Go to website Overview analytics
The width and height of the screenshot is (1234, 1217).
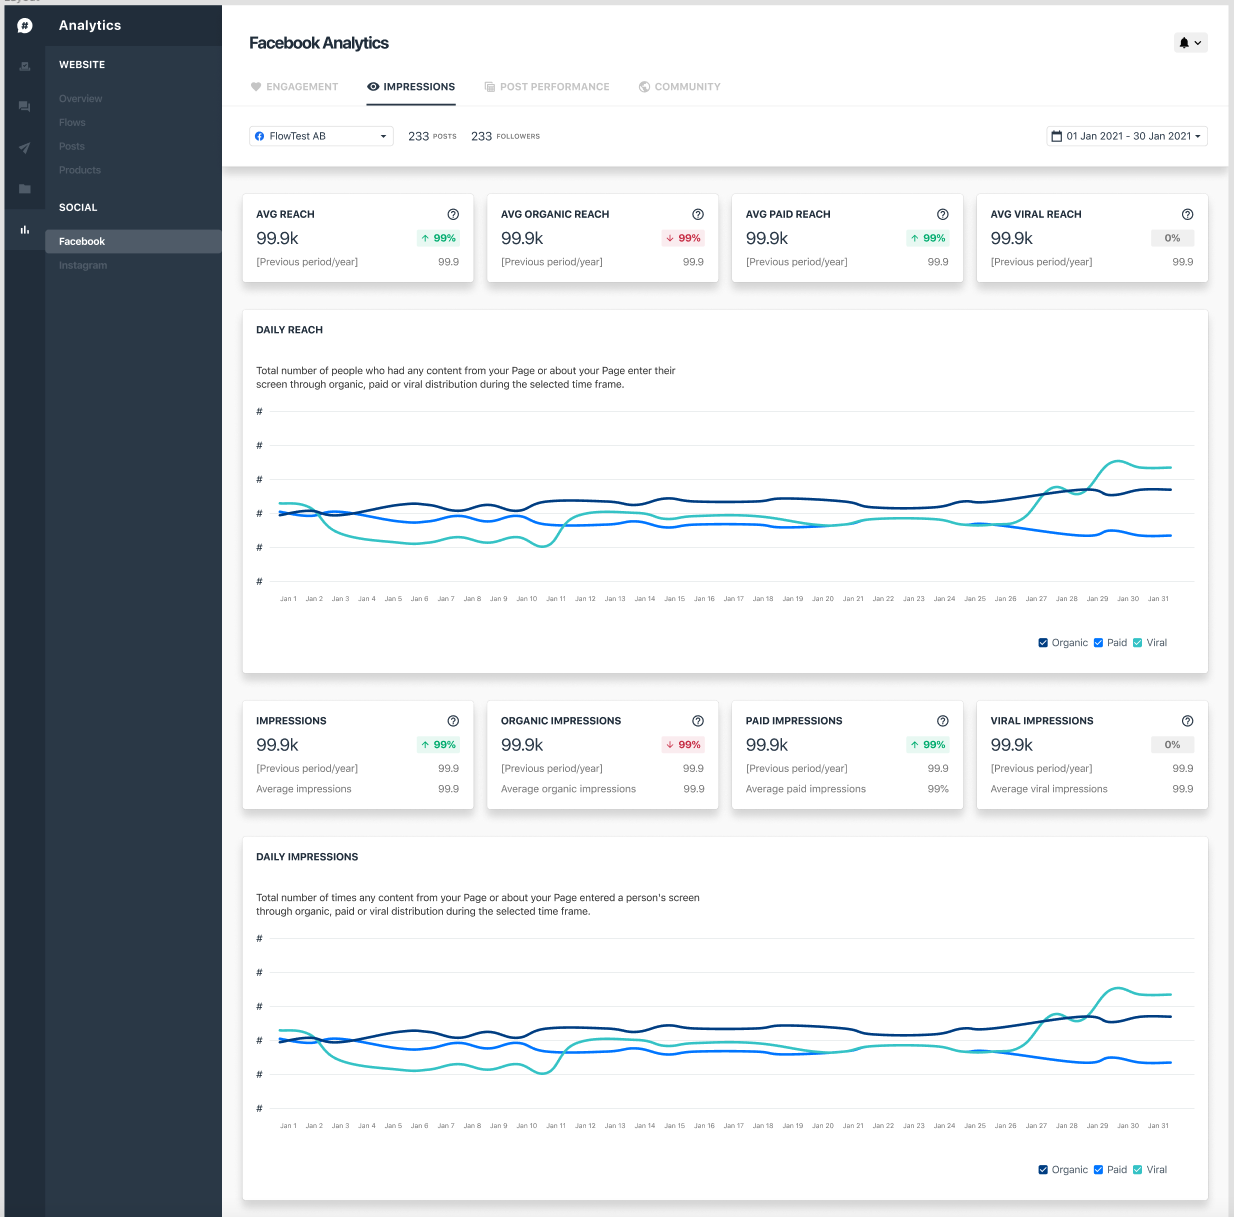[x=80, y=99]
